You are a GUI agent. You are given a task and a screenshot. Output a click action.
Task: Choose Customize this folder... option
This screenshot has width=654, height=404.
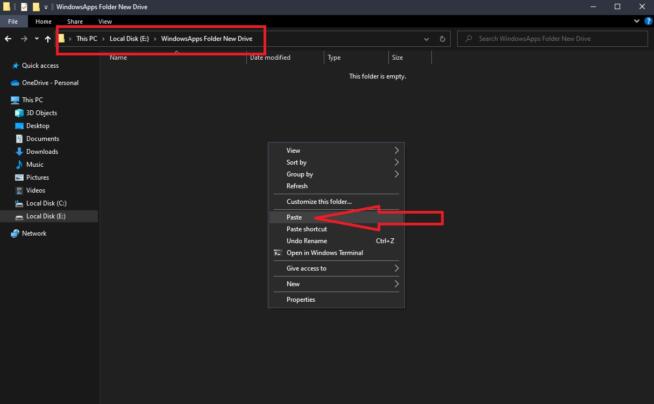click(x=336, y=202)
